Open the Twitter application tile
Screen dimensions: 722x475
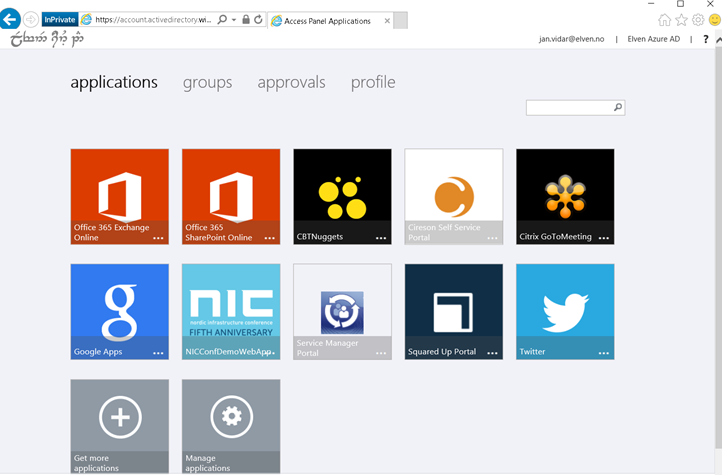point(565,312)
